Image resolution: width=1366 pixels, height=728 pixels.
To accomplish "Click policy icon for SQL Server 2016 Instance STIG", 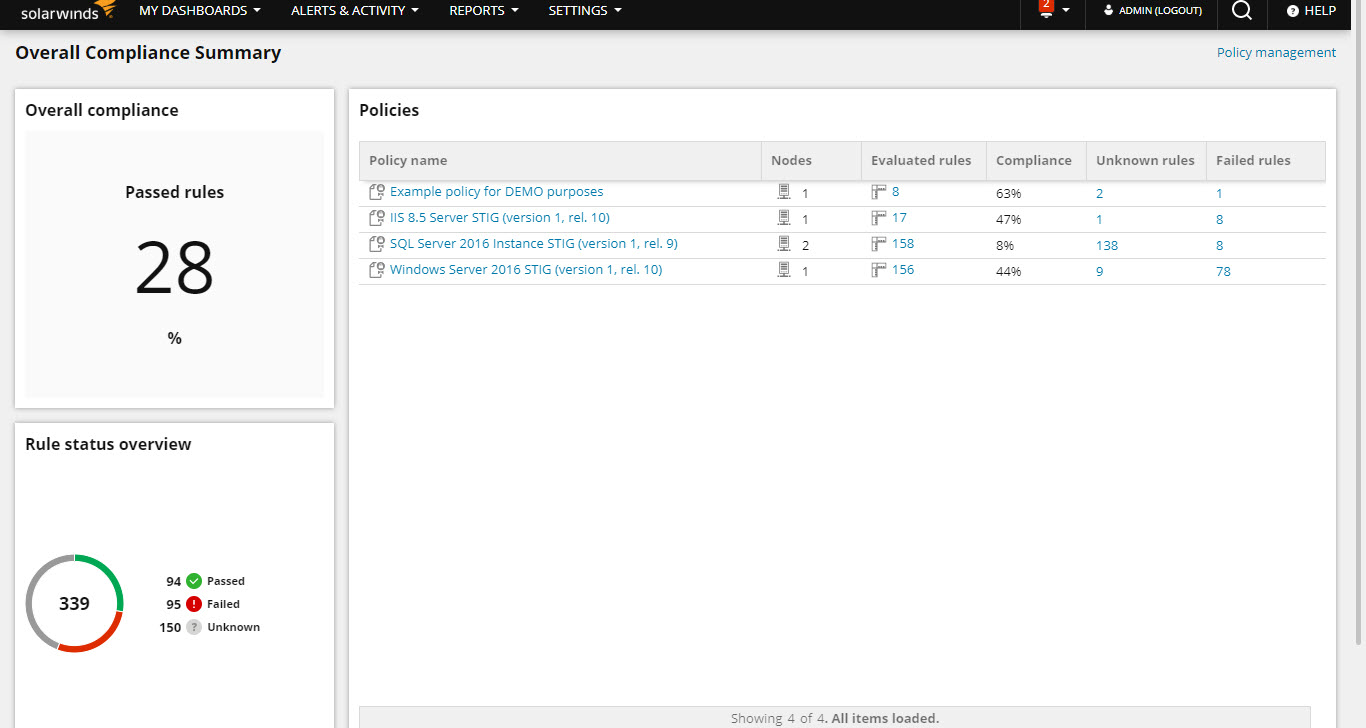I will click(377, 244).
